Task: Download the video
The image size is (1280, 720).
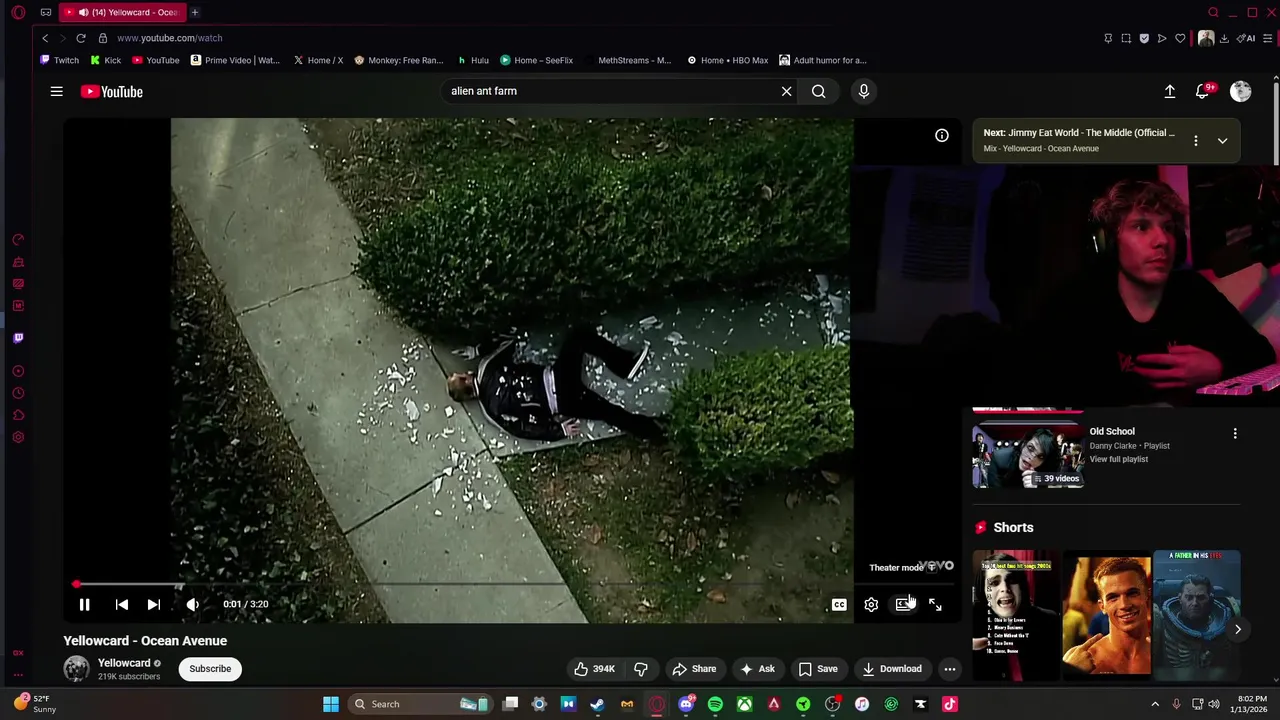Action: tap(892, 669)
